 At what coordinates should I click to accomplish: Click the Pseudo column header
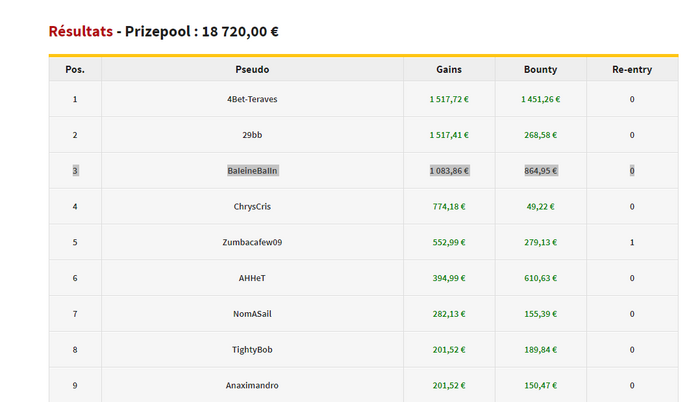(x=252, y=69)
